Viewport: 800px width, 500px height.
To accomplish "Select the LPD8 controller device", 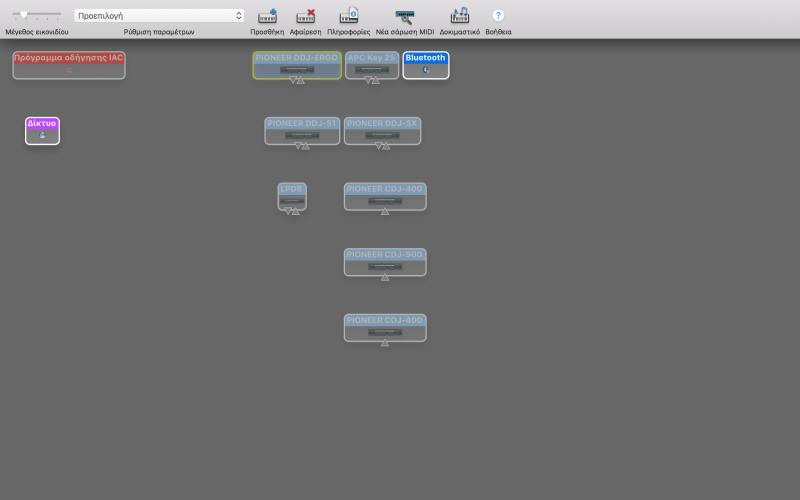I will (292, 195).
